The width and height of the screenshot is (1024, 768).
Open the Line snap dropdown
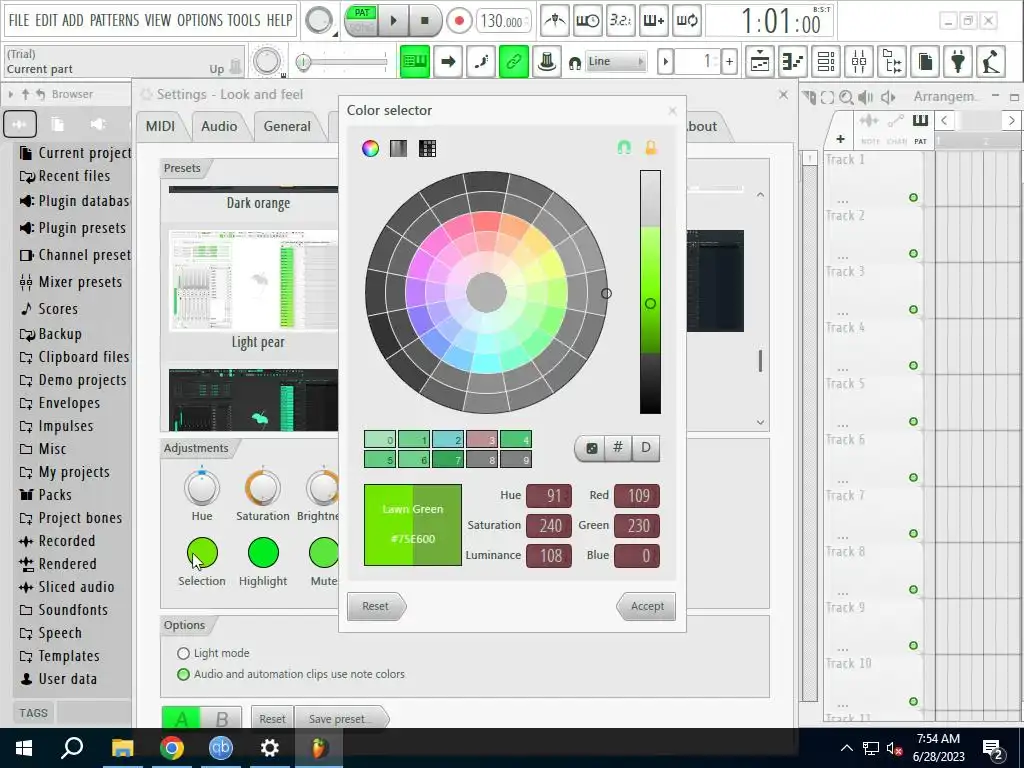tap(616, 62)
